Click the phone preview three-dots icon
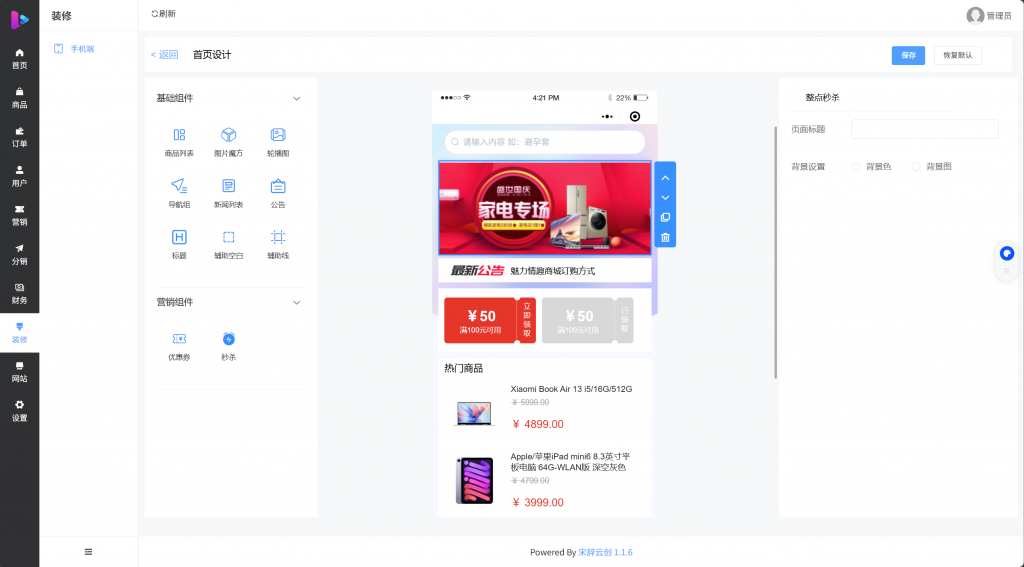1024x567 pixels. (x=607, y=116)
